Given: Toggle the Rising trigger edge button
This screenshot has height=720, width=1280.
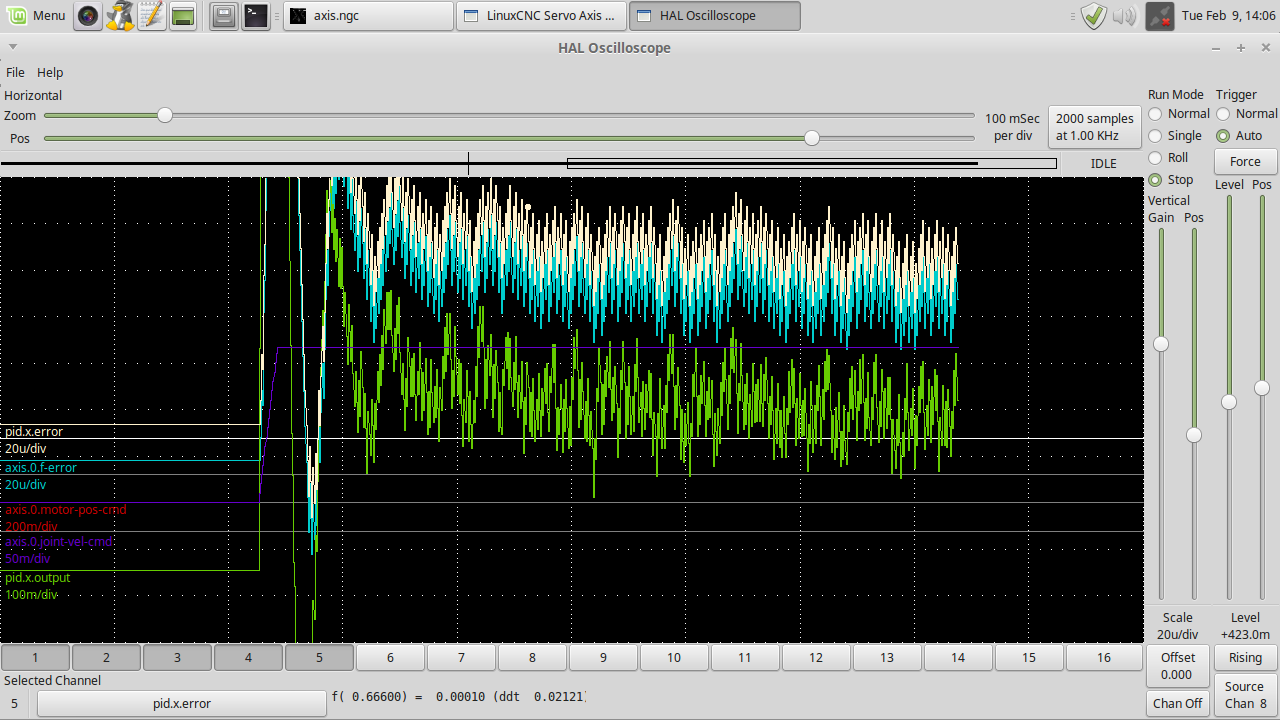Looking at the screenshot, I should [x=1245, y=657].
